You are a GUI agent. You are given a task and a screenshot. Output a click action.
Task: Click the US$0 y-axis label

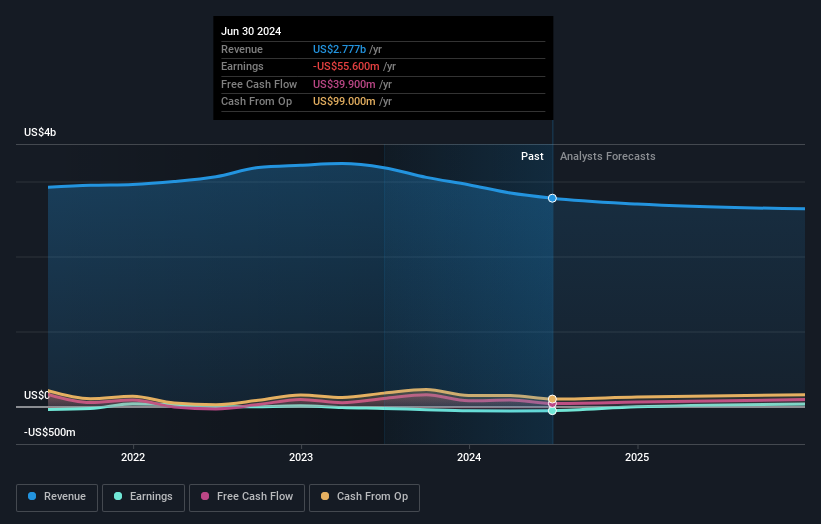[37, 395]
